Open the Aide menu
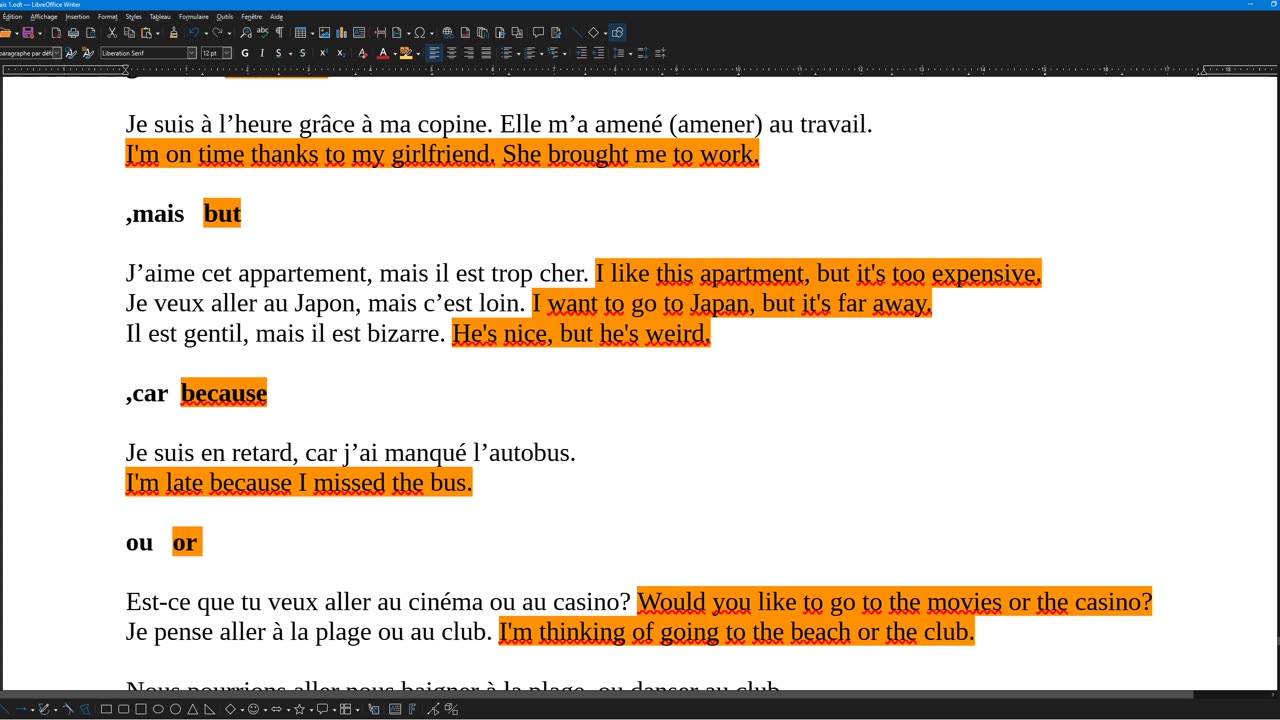This screenshot has height=720, width=1280. pos(277,17)
